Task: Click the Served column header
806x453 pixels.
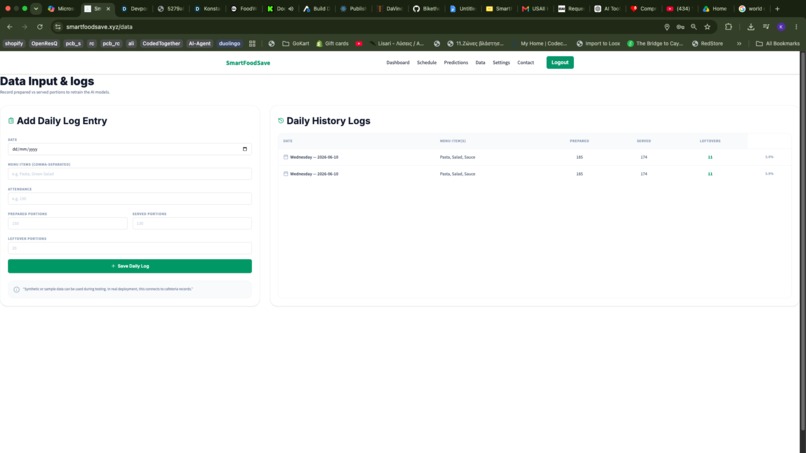Action: click(644, 141)
